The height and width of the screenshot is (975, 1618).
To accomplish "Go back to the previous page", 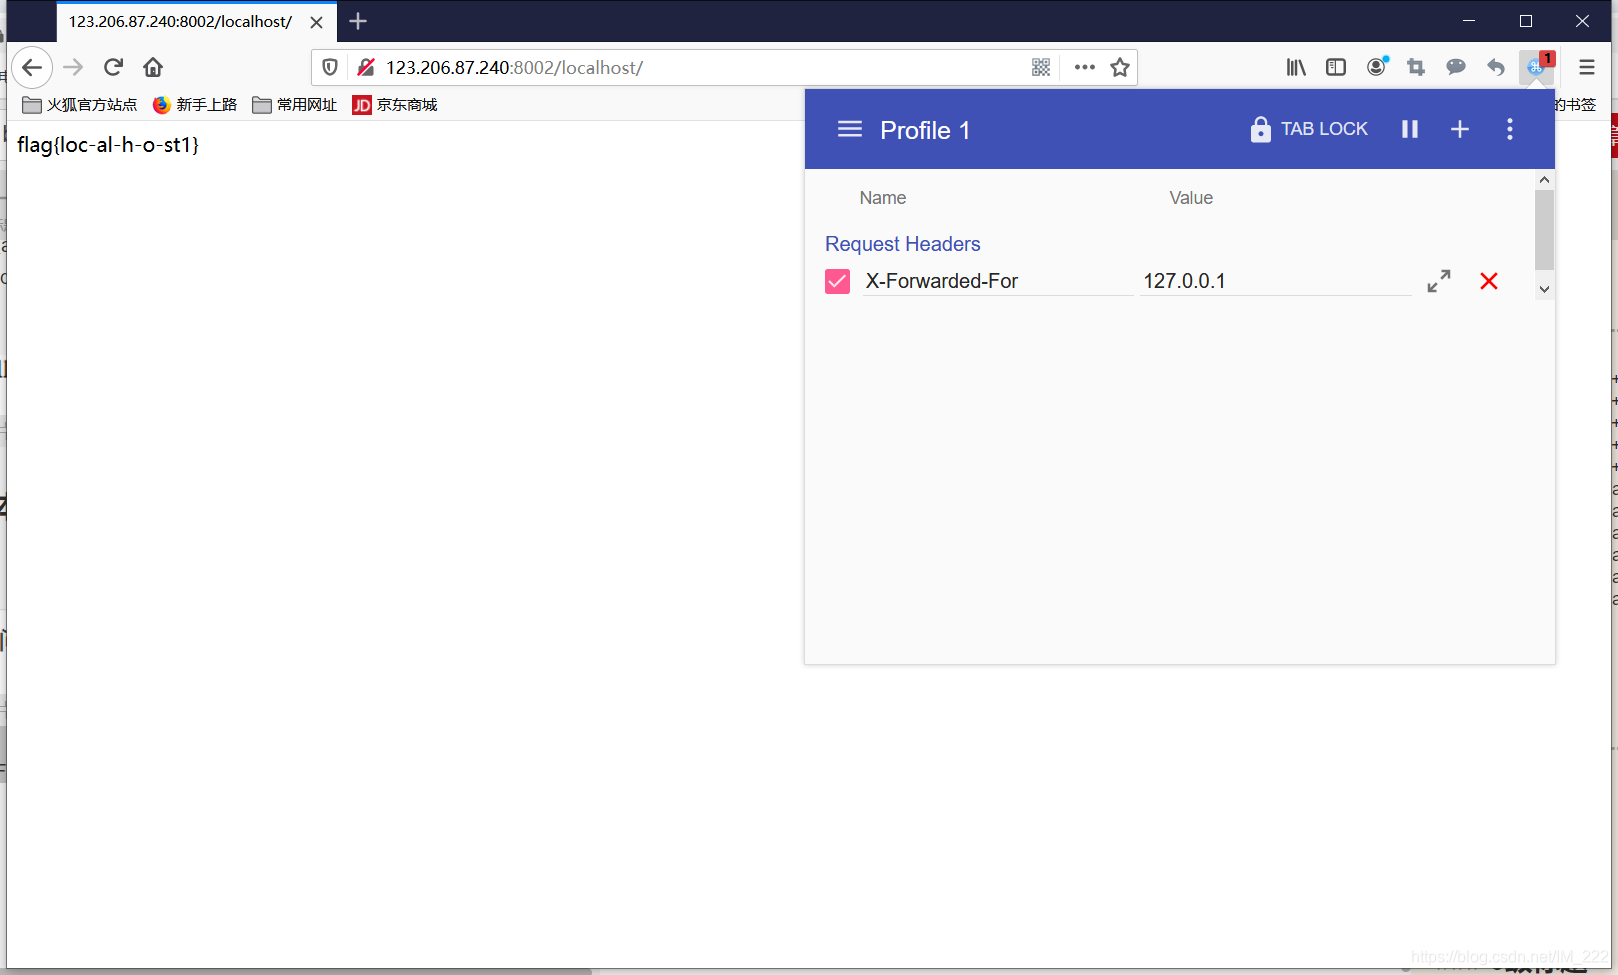I will click(x=32, y=68).
